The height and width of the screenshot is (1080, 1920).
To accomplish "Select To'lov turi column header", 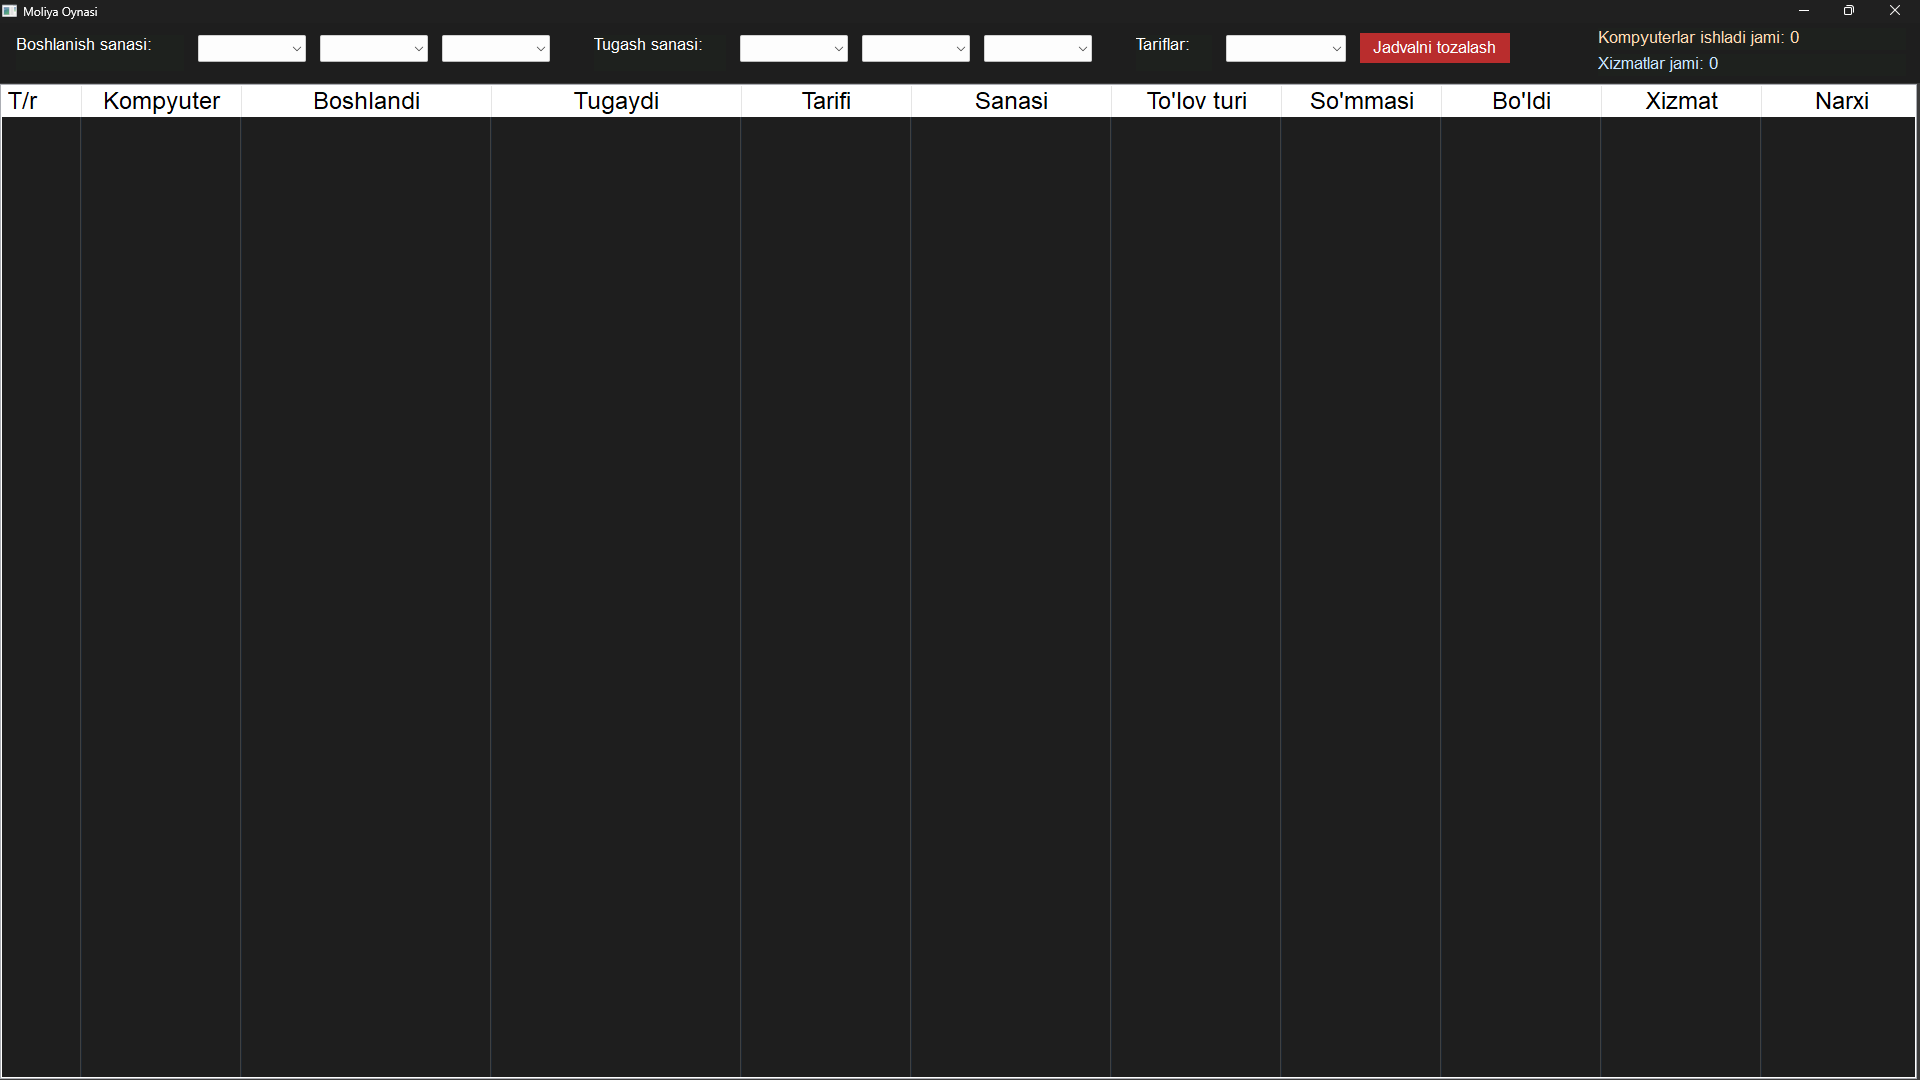I will 1196,101.
